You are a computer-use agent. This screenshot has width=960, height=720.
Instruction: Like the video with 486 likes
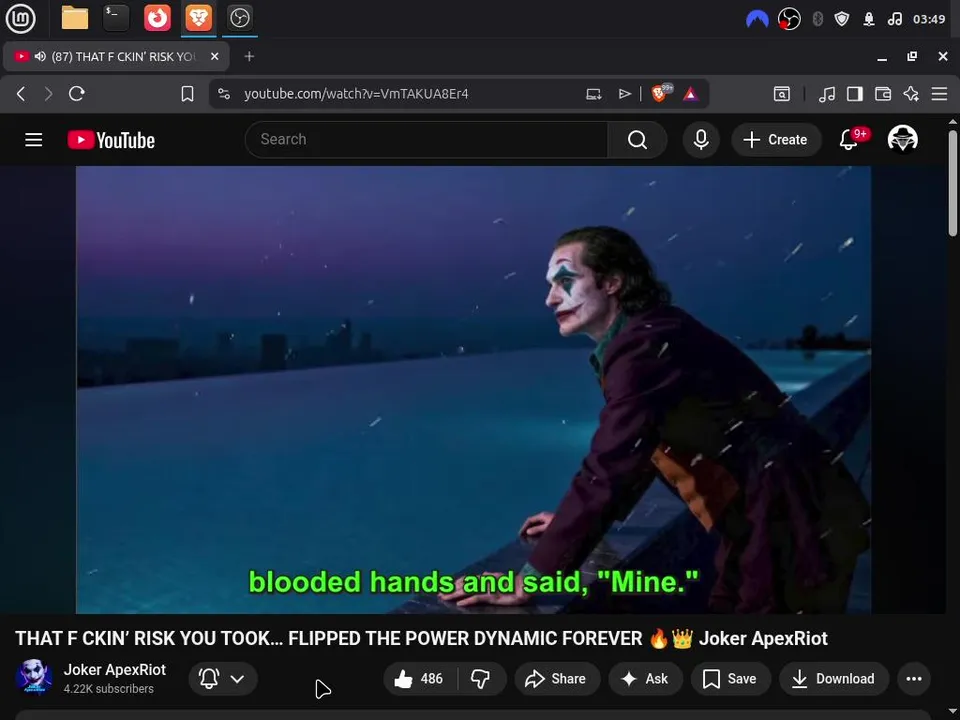pos(420,678)
